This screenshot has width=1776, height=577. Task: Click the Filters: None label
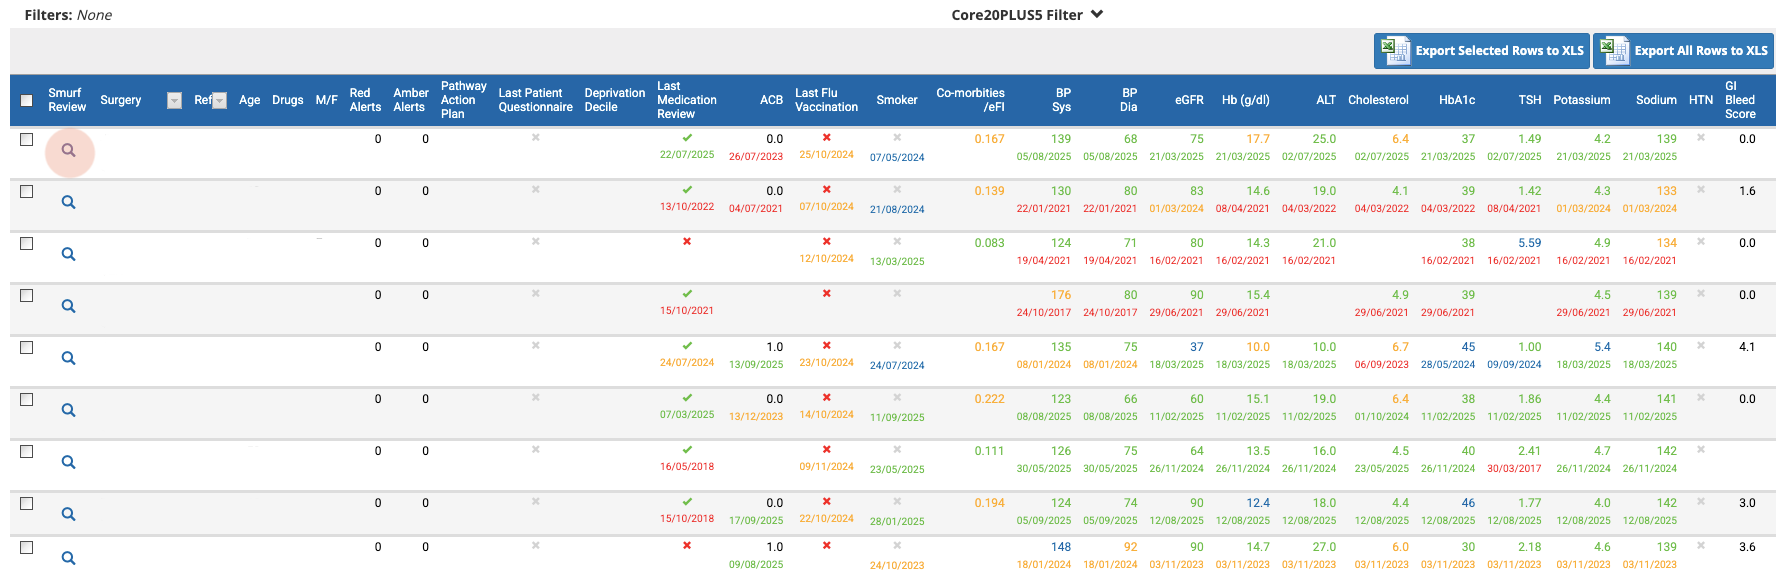(x=68, y=15)
